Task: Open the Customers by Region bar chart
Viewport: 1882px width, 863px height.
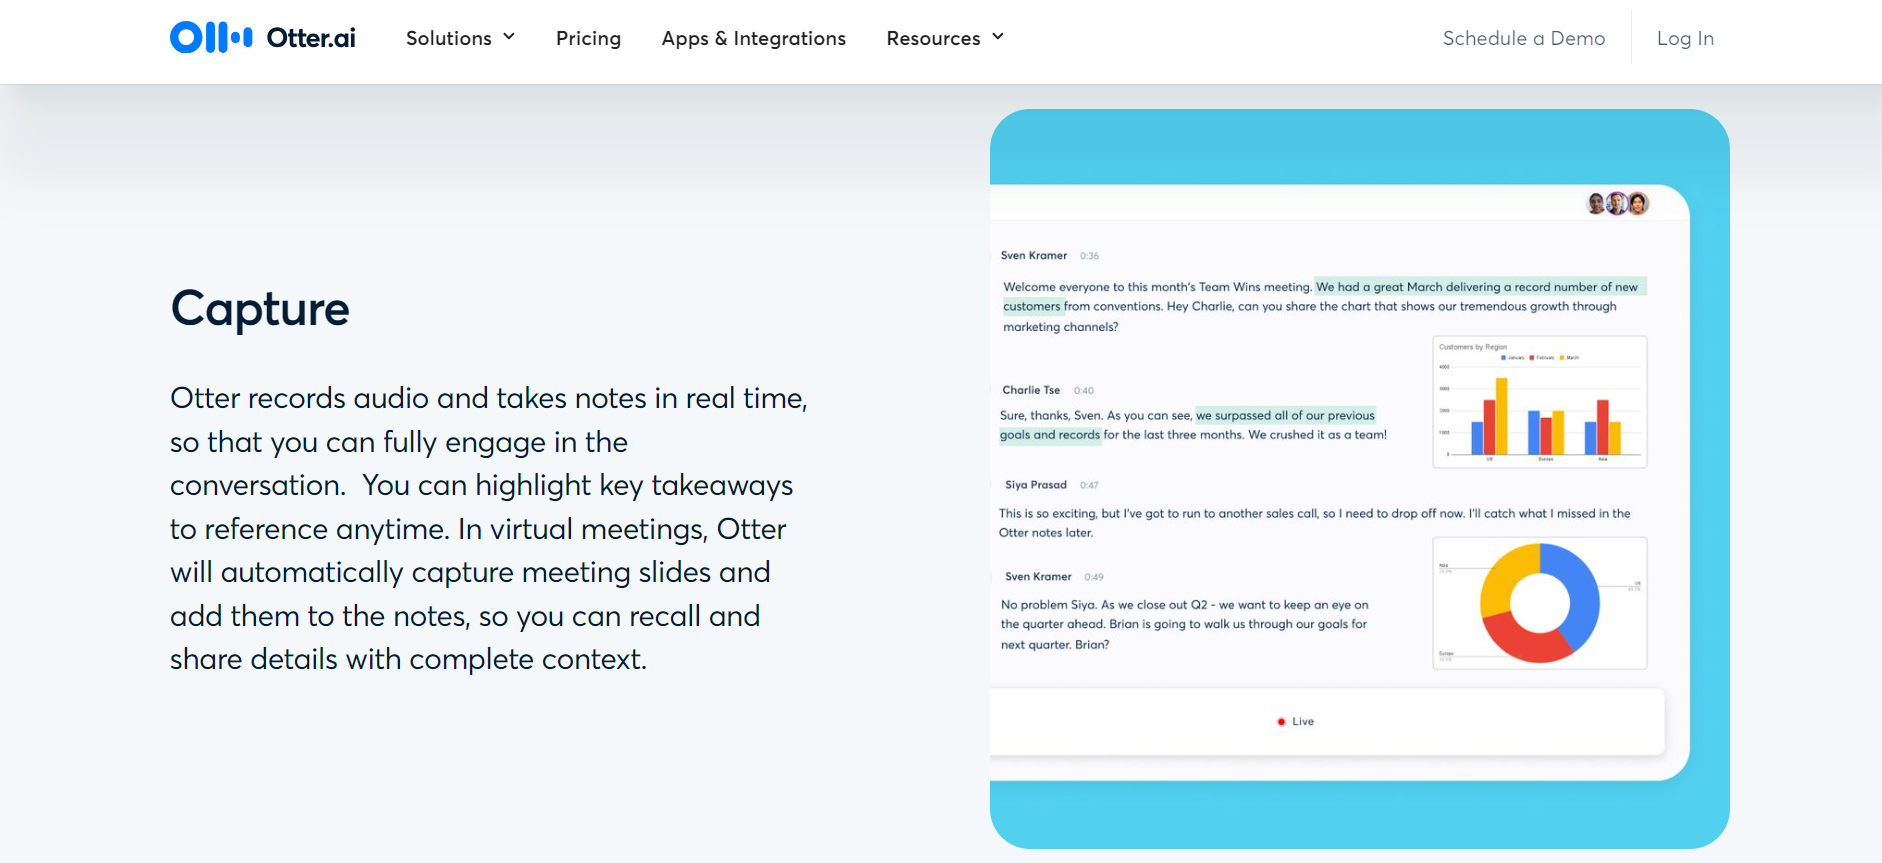Action: (x=1540, y=402)
